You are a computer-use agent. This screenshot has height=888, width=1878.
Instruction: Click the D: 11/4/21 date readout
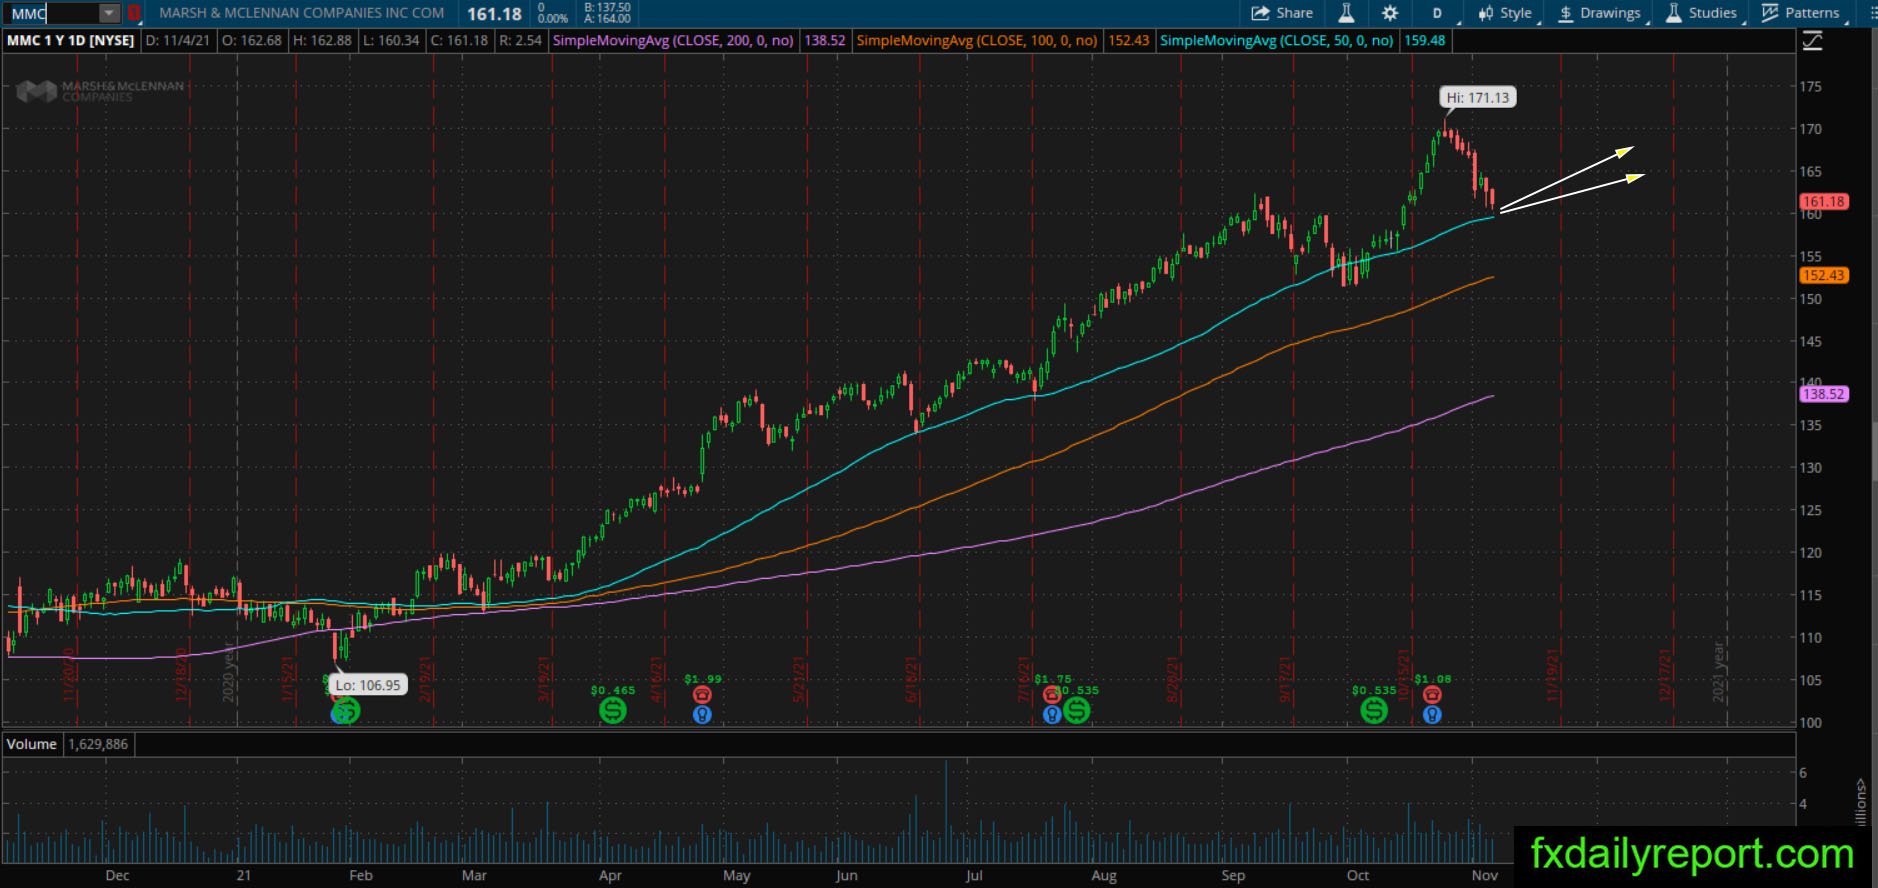(178, 41)
